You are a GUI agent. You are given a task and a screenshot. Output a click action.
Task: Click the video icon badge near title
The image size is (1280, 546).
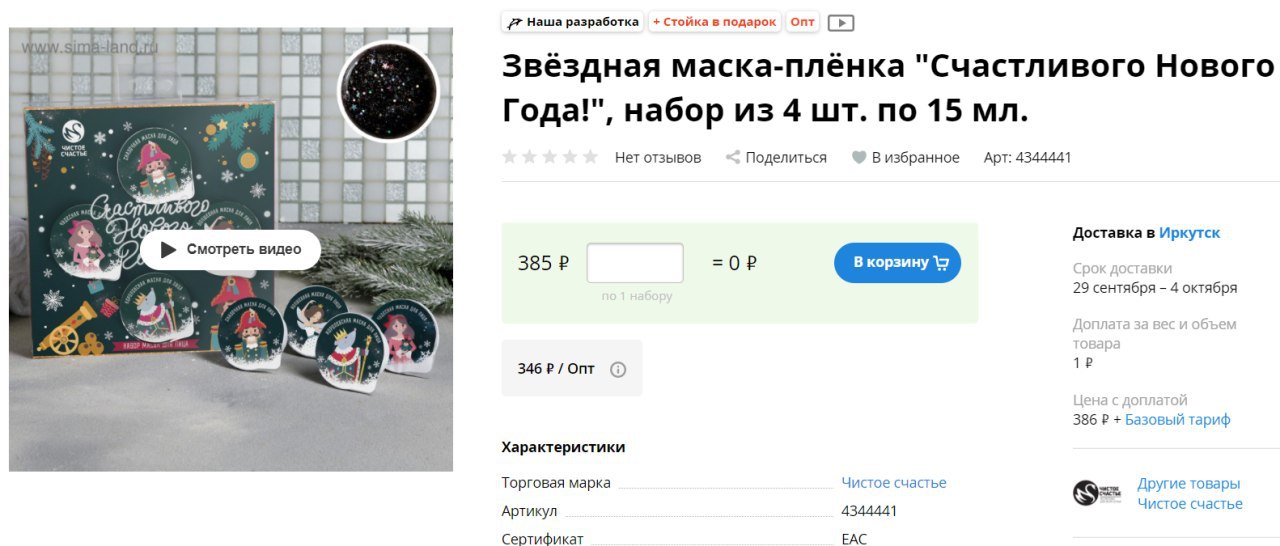click(x=840, y=22)
